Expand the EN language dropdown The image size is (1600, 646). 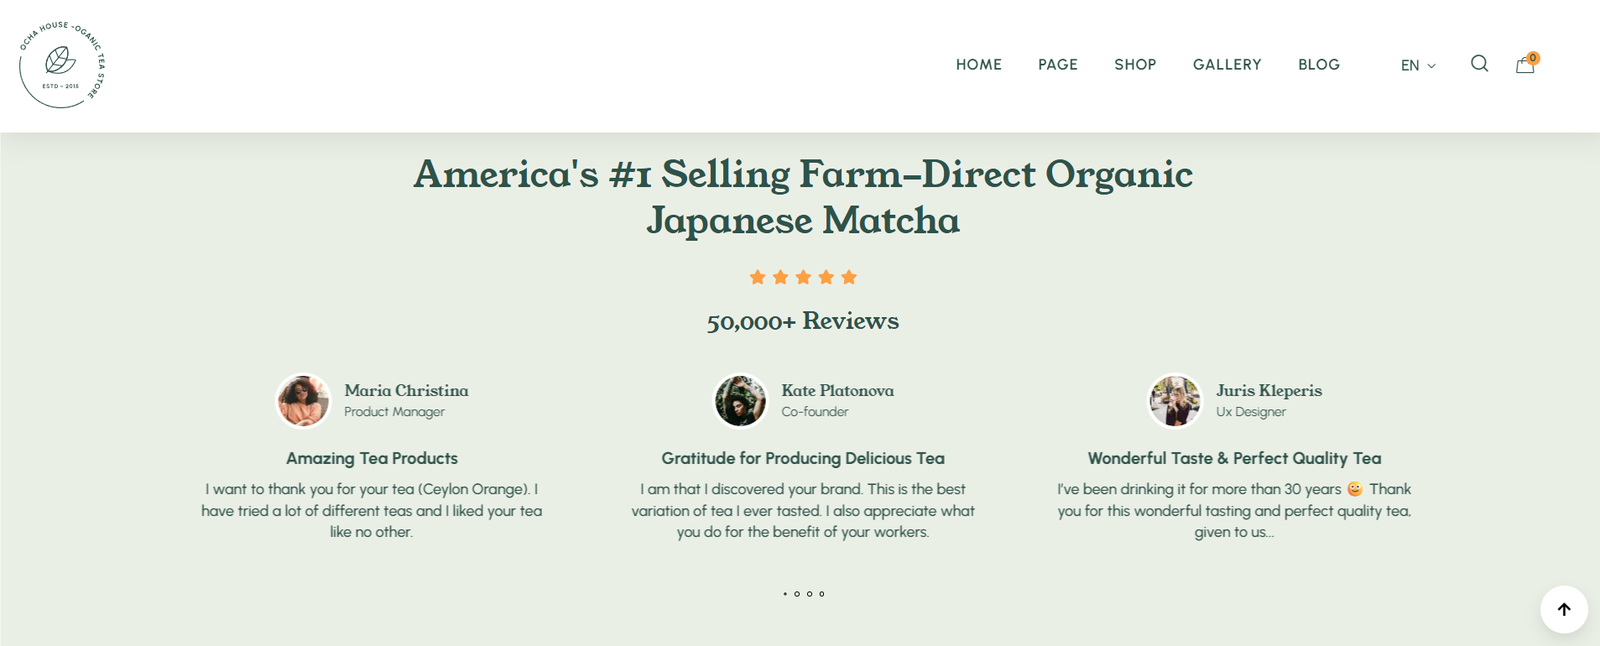tap(1418, 65)
